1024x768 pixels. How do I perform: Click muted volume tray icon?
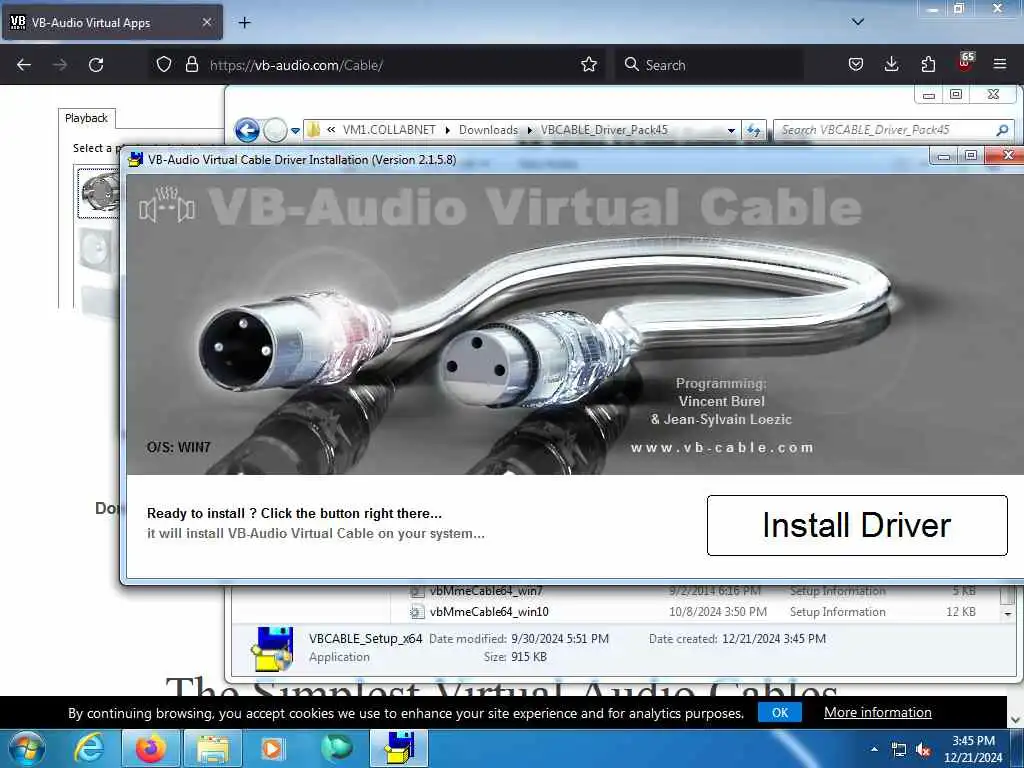click(923, 750)
